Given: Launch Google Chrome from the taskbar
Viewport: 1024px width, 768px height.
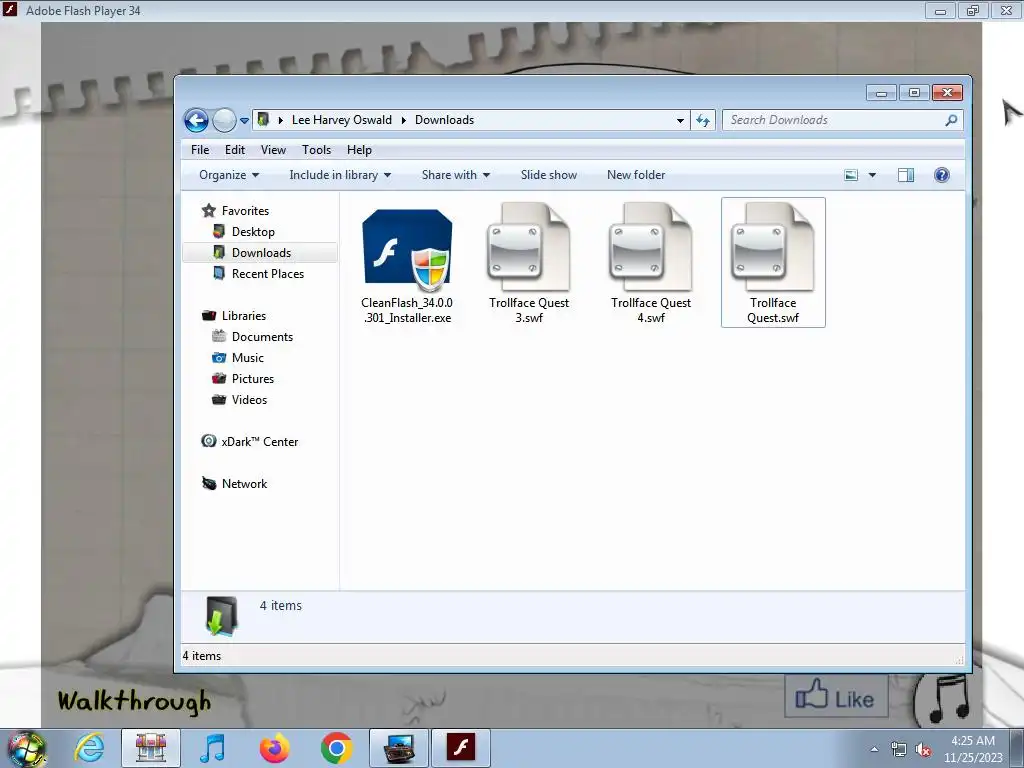Looking at the screenshot, I should click(336, 748).
